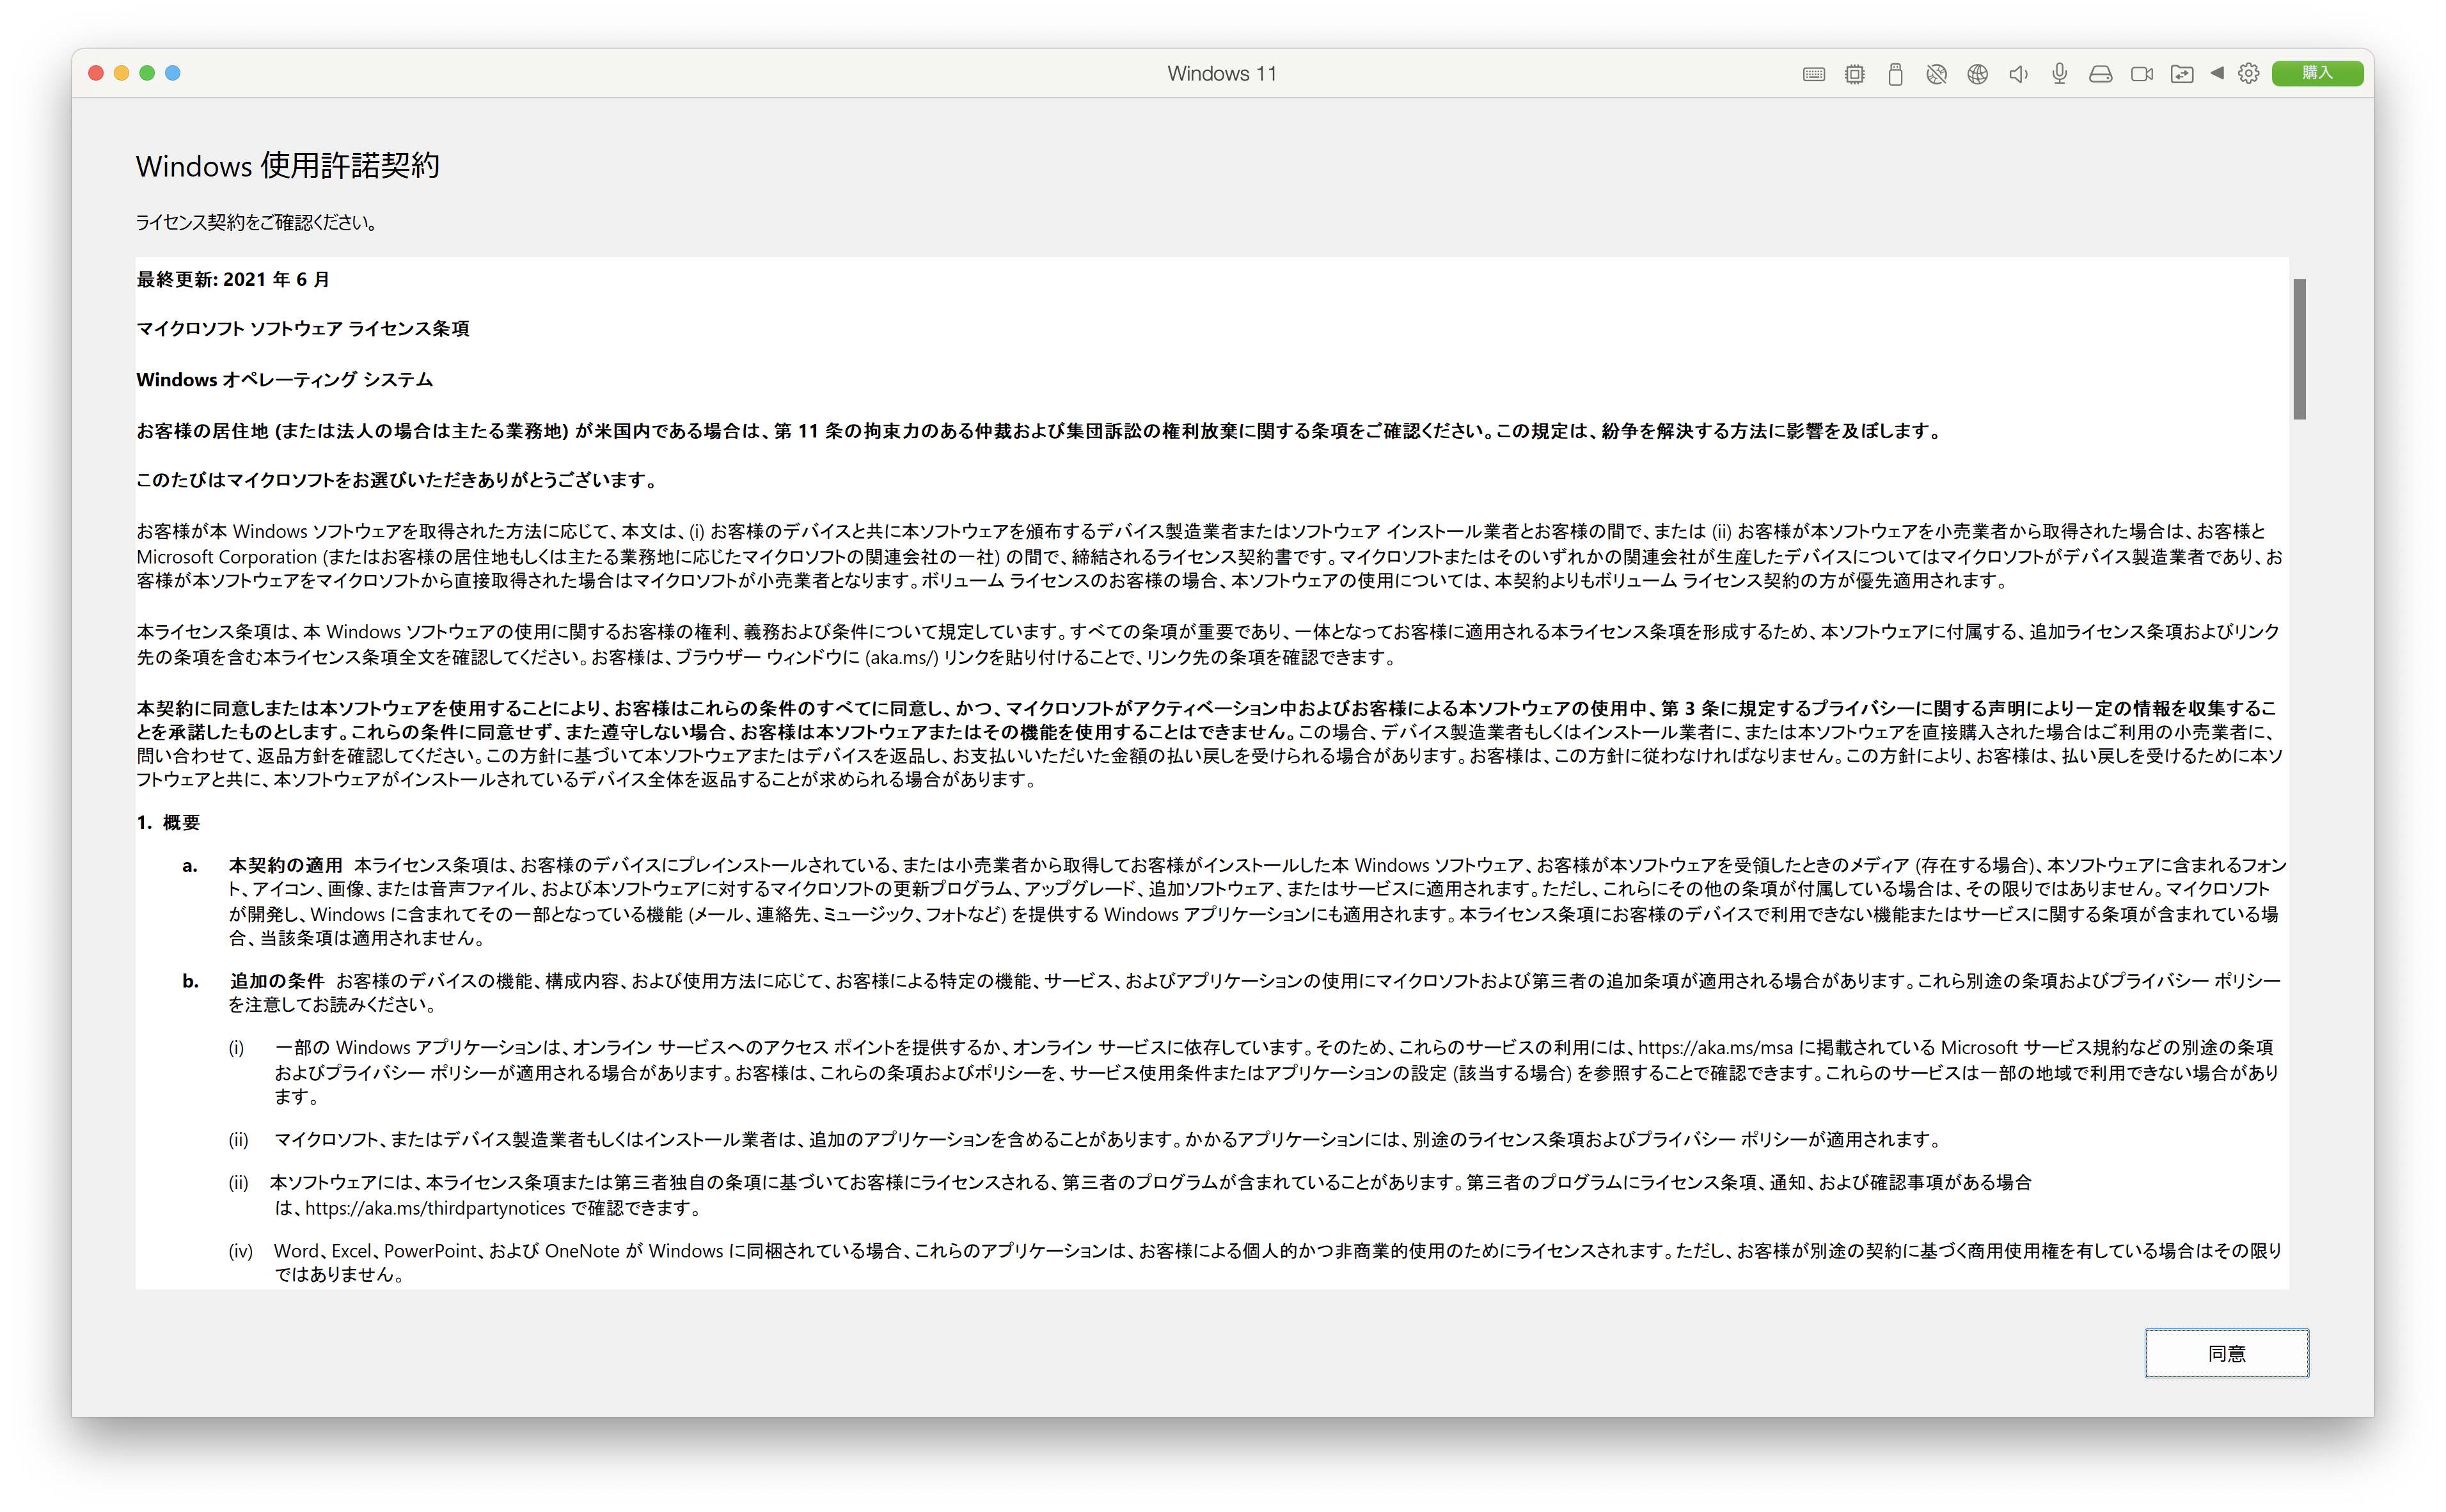Click the CPU chip icon in toolbar
This screenshot has height=1512, width=2446.
point(1854,74)
